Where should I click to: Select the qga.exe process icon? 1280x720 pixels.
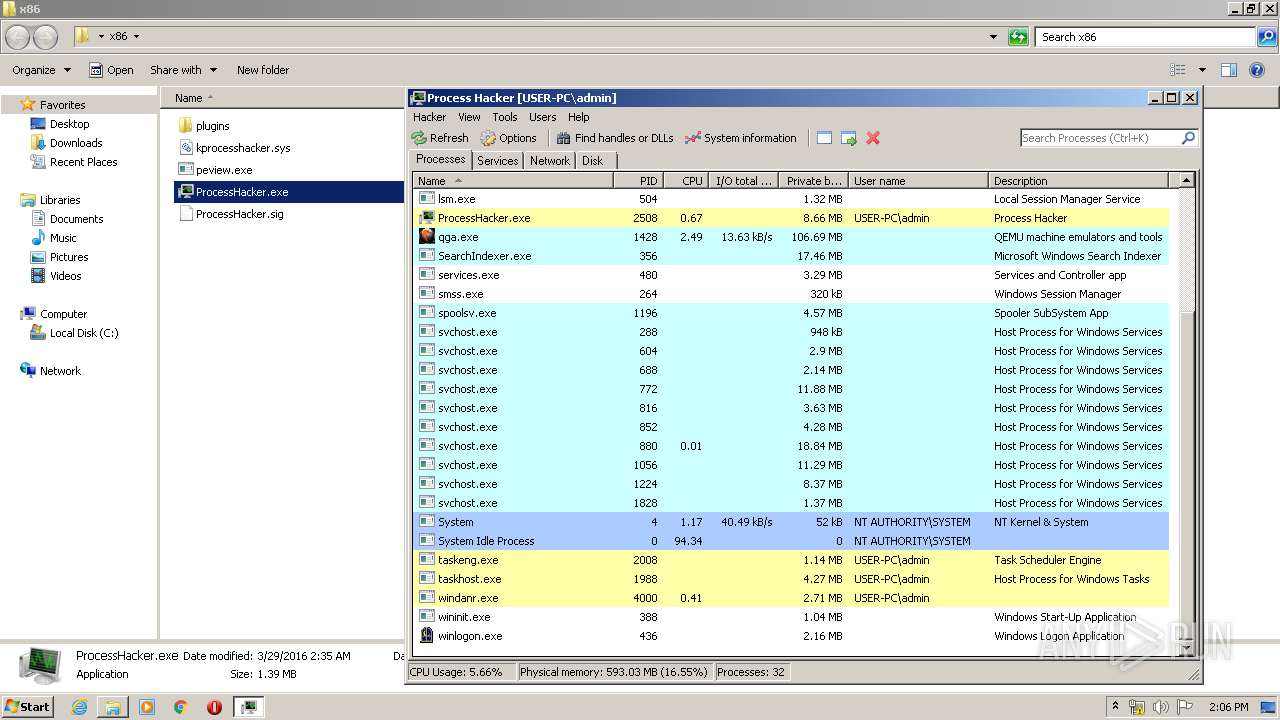pos(427,237)
